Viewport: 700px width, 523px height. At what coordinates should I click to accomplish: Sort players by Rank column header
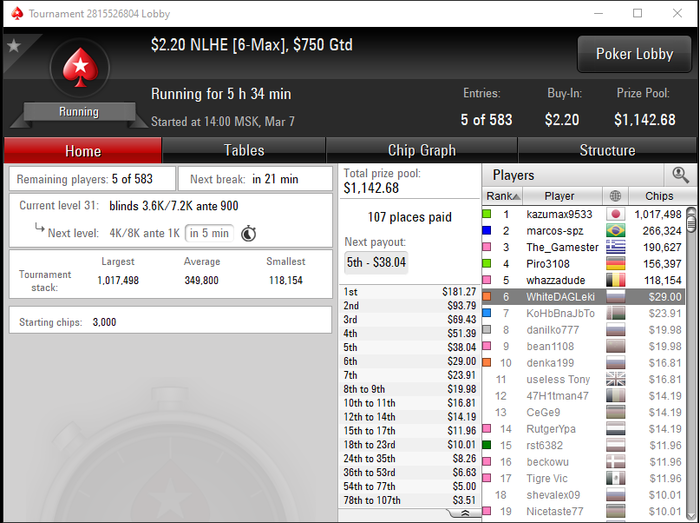pos(502,196)
